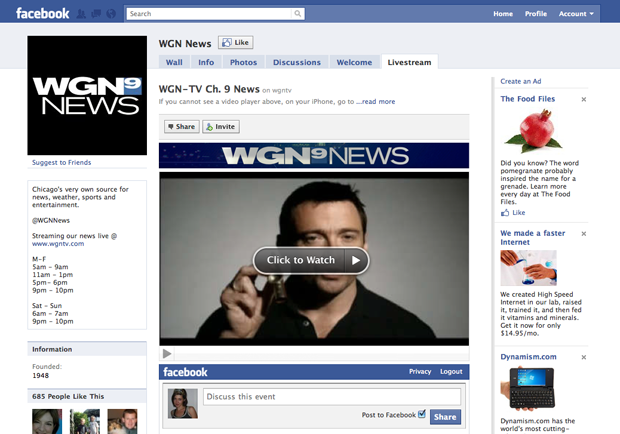This screenshot has height=434, width=620.
Task: Click the blue Share button in comment box
Action: point(445,417)
